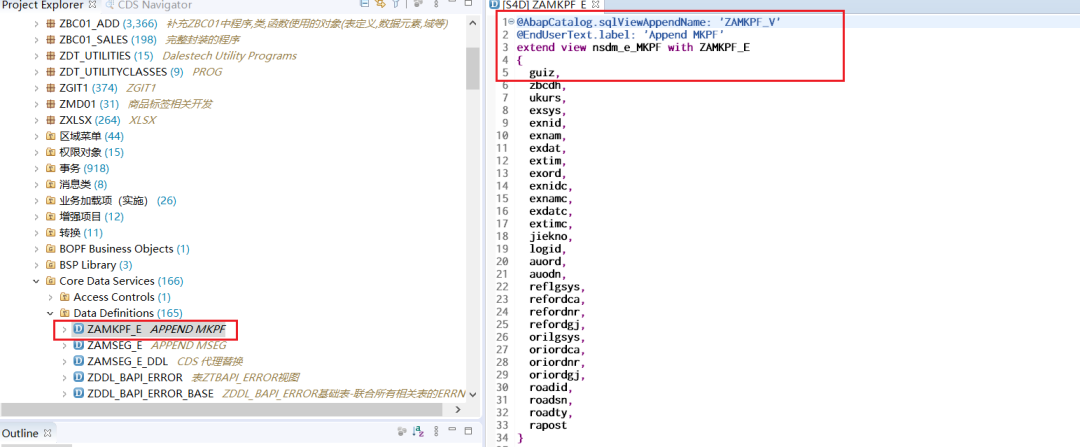Image resolution: width=1080 pixels, height=447 pixels.
Task: Select the Outline view tab
Action: [x=21, y=433]
